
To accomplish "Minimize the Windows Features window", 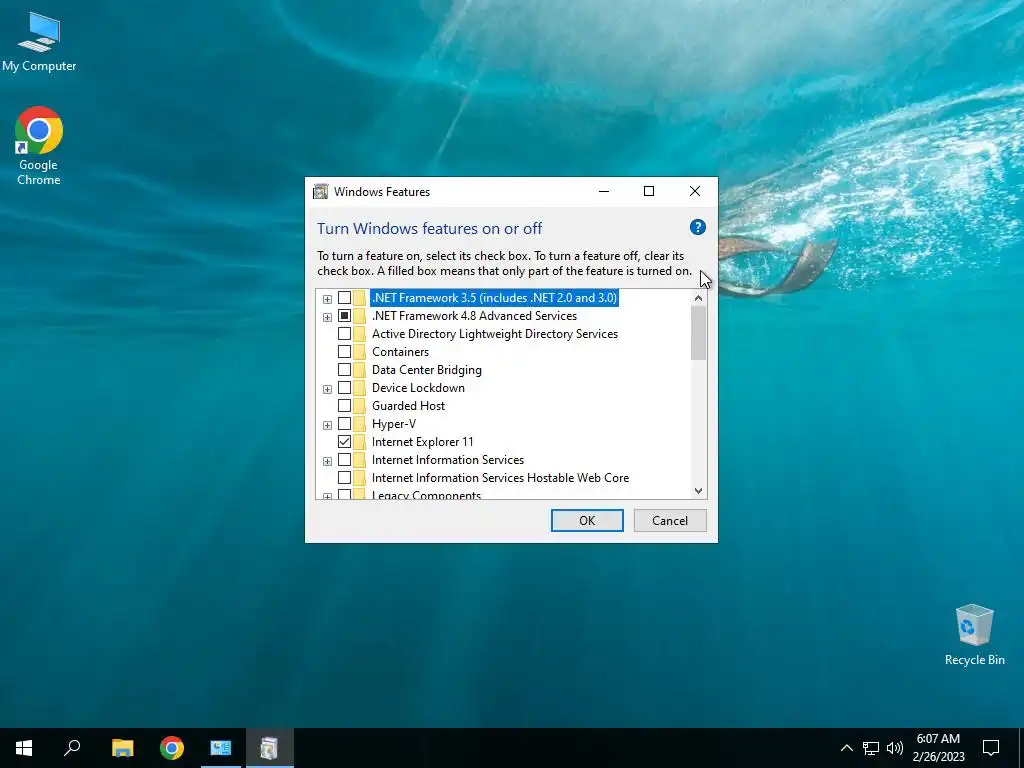I will [603, 191].
